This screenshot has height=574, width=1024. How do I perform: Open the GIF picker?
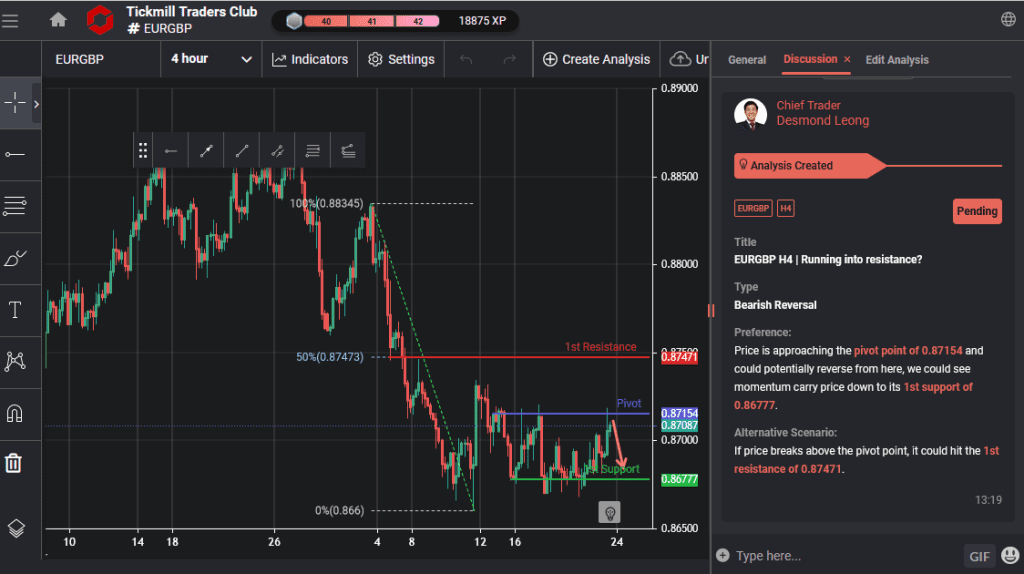[x=979, y=556]
